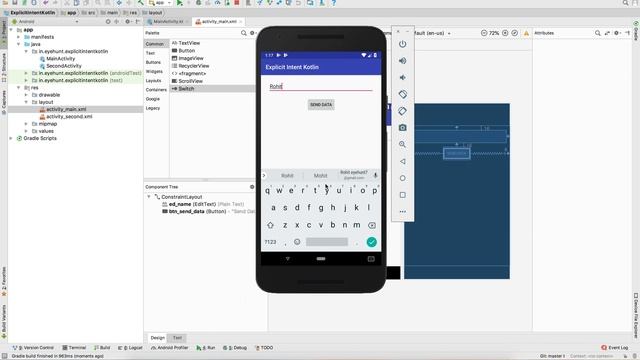Click the design warning triangle icon
640x360 pixels.
pos(526,33)
